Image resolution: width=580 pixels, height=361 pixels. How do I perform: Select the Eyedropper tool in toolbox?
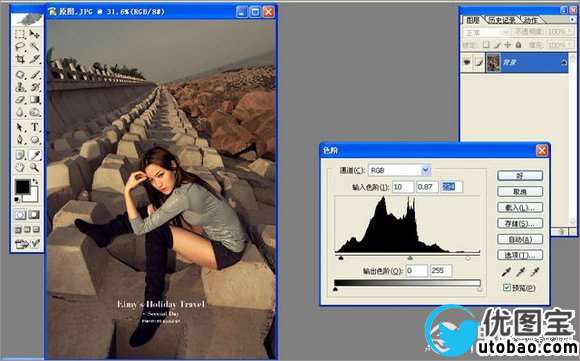pyautogui.click(x=34, y=155)
